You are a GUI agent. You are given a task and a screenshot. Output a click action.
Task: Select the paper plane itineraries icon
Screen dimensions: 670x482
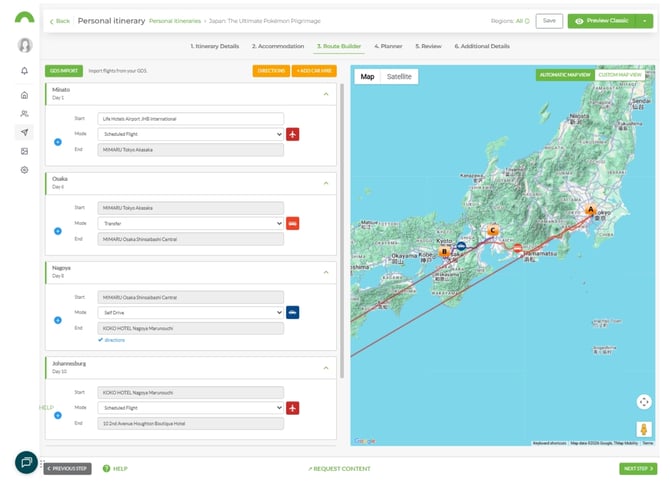pos(24,132)
